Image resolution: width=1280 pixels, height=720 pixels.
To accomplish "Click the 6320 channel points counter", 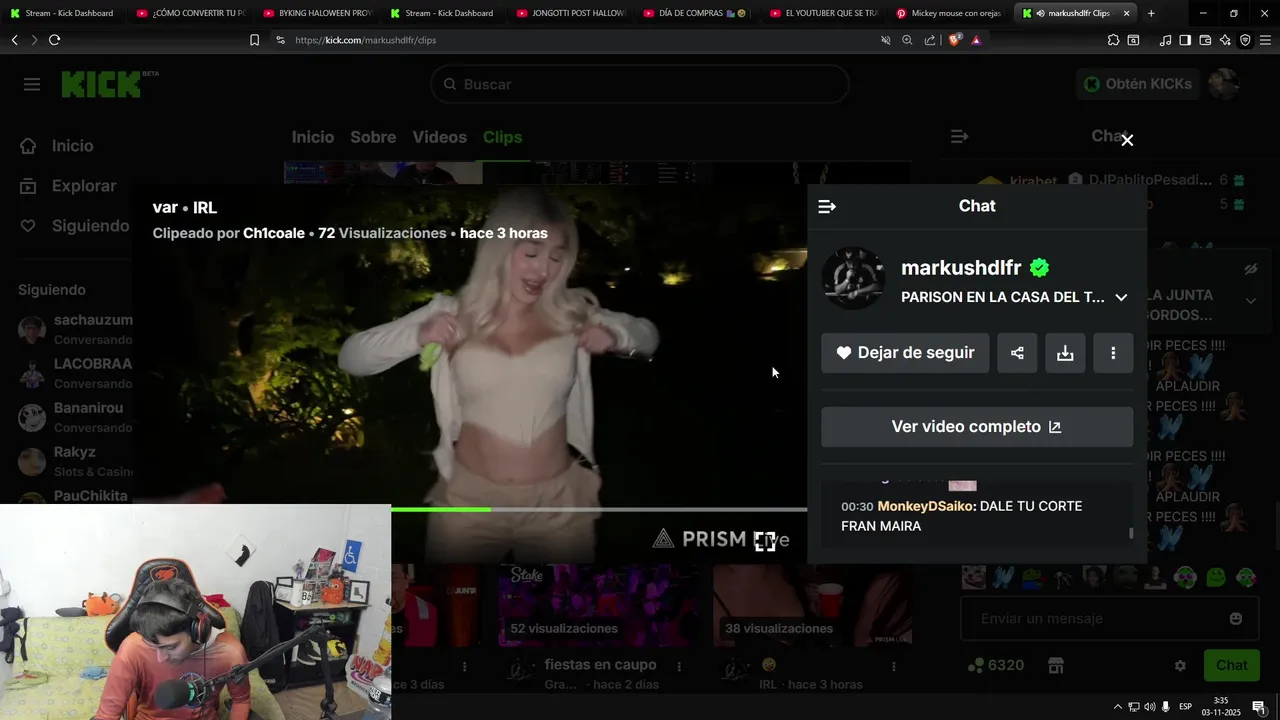I will tap(996, 666).
